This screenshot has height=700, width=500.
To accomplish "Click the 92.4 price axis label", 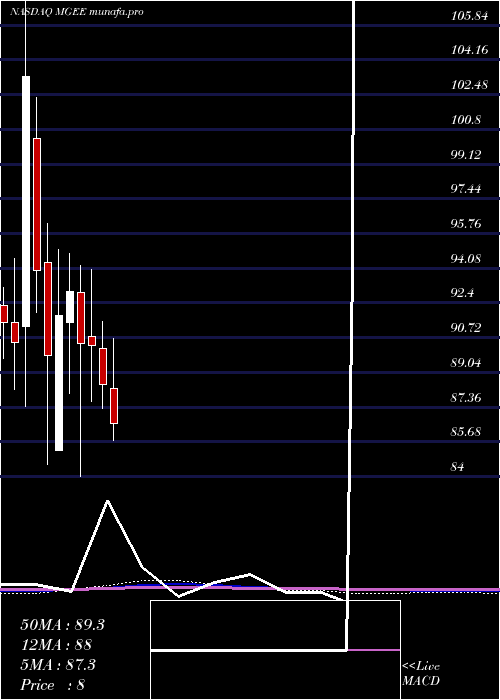I will pyautogui.click(x=463, y=293).
